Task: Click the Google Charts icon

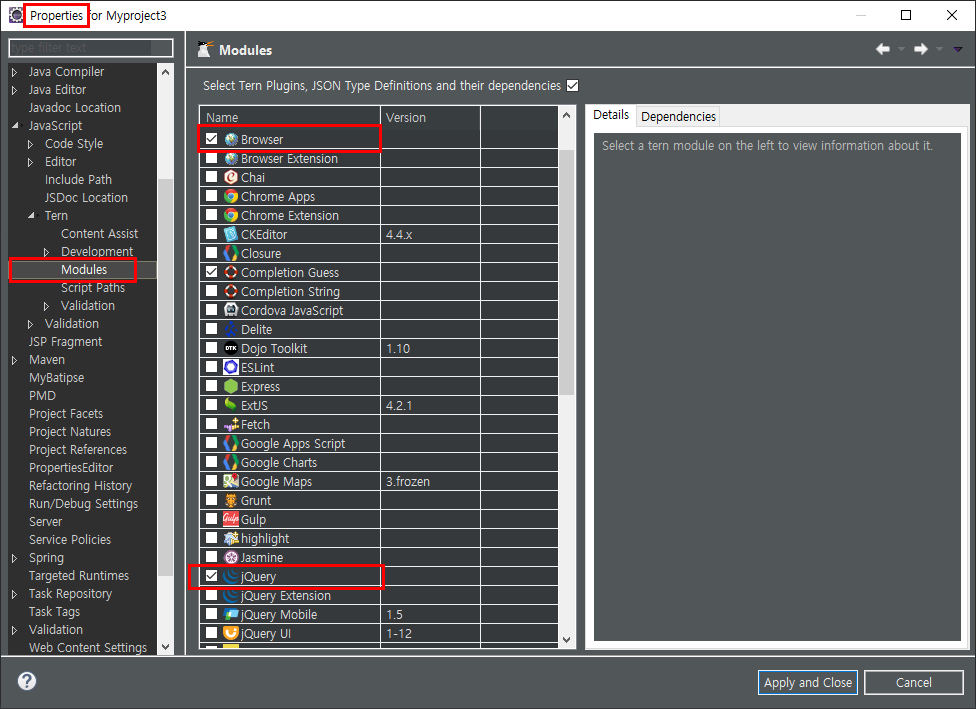Action: point(231,462)
